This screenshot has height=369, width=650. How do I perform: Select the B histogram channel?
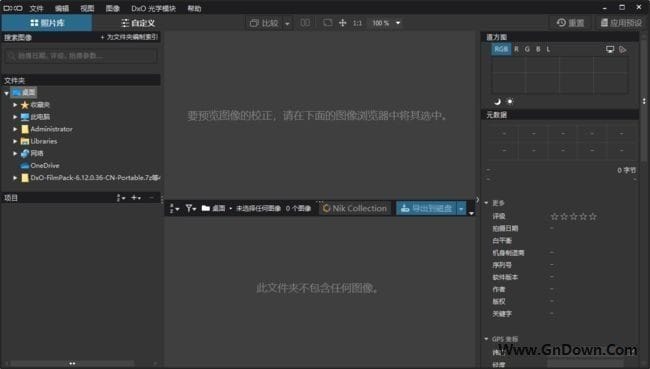(x=538, y=49)
